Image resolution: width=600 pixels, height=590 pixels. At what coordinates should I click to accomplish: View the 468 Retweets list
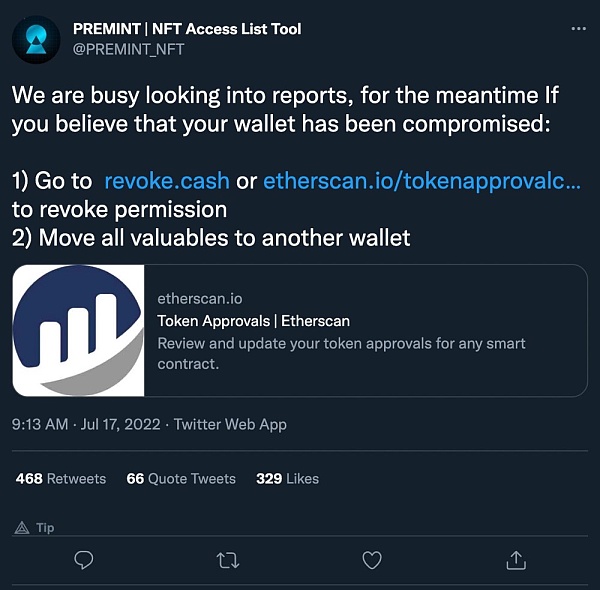coord(61,479)
